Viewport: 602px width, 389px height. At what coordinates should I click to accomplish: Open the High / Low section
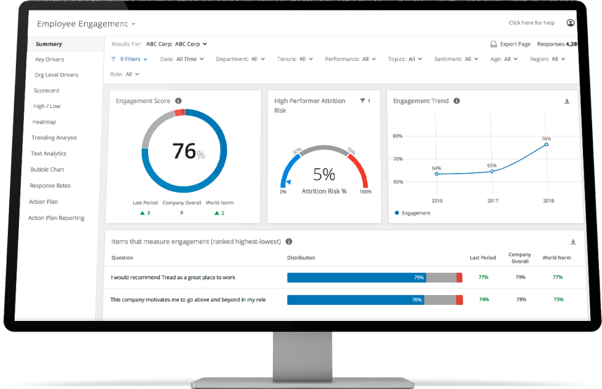47,106
